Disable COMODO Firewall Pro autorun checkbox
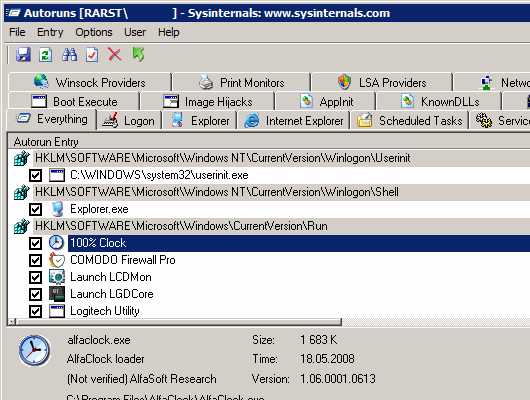Screen dimensions: 530x400 click(x=35, y=260)
